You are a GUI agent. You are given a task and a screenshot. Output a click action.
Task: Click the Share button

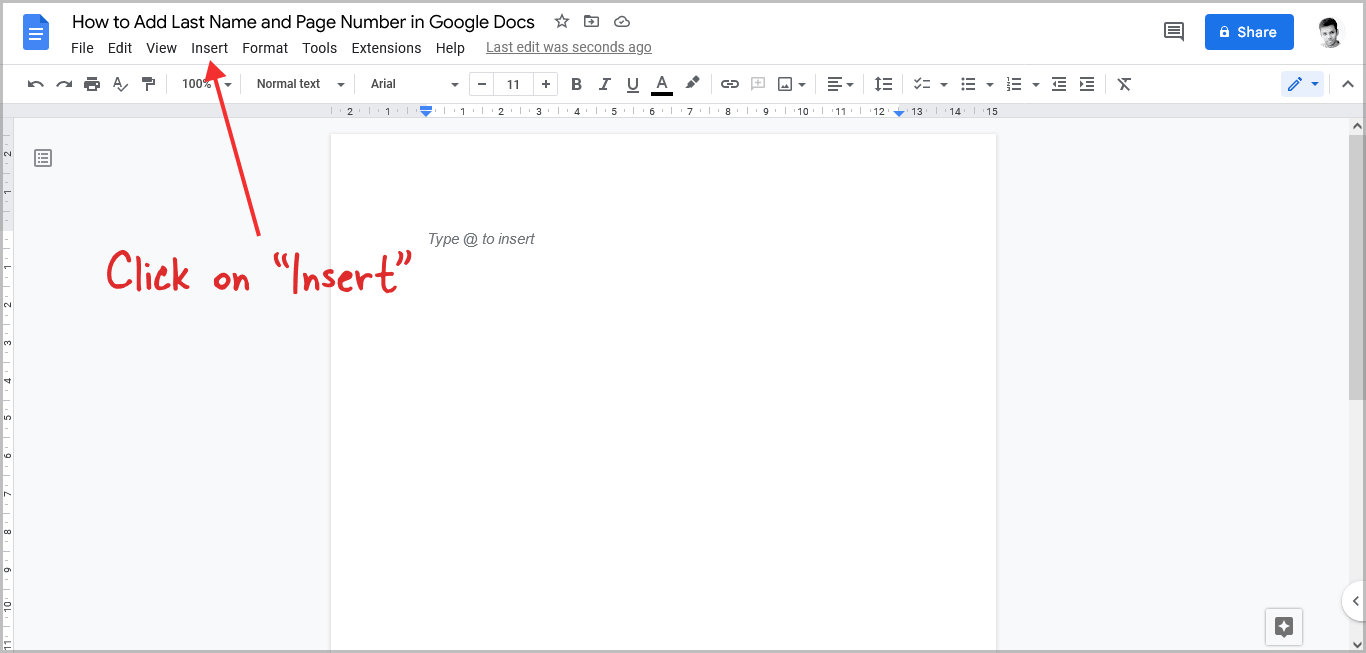pos(1248,31)
